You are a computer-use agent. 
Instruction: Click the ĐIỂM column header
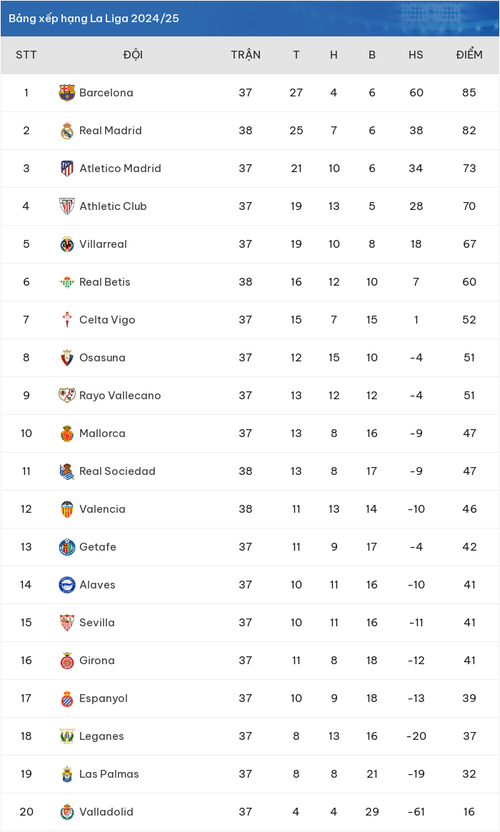click(469, 55)
